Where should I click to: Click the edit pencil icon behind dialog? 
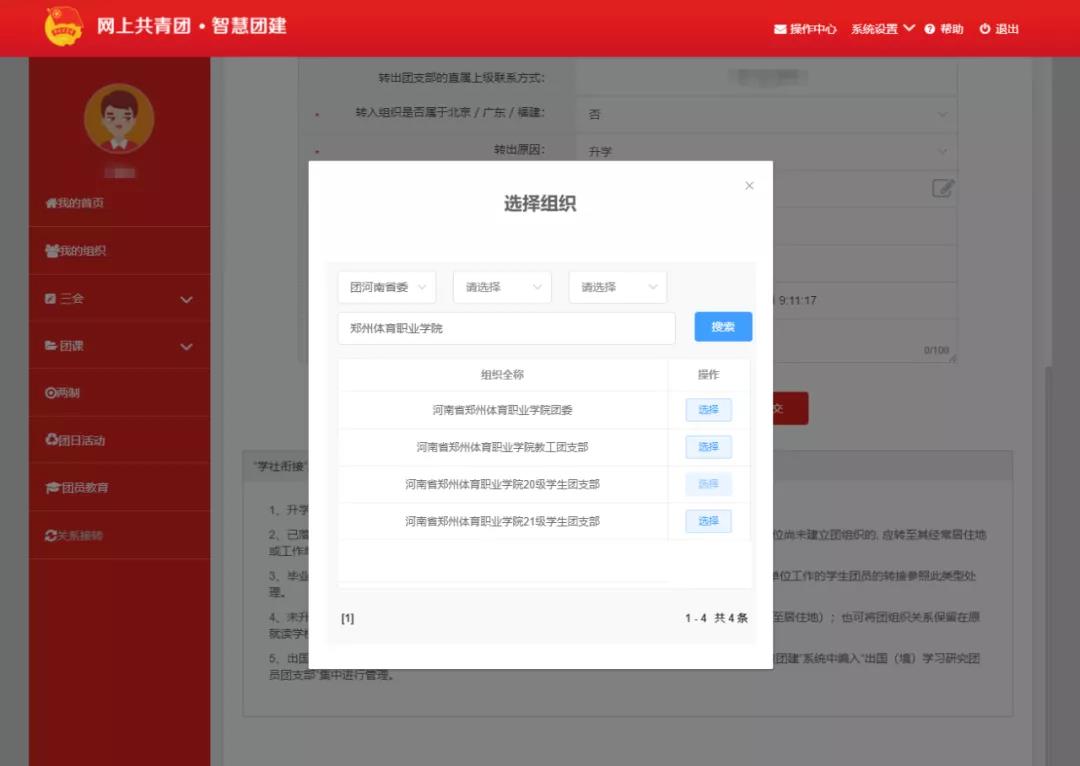pos(942,188)
